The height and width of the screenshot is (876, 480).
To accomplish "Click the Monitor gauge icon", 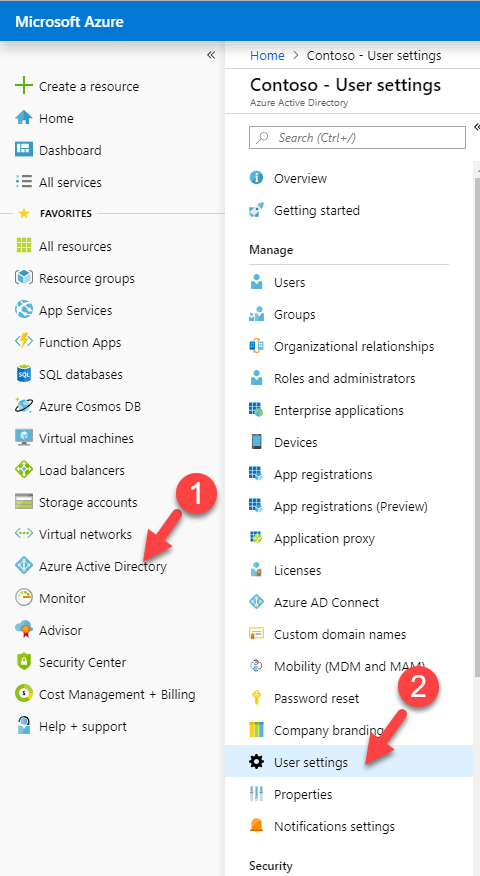I will point(24,598).
